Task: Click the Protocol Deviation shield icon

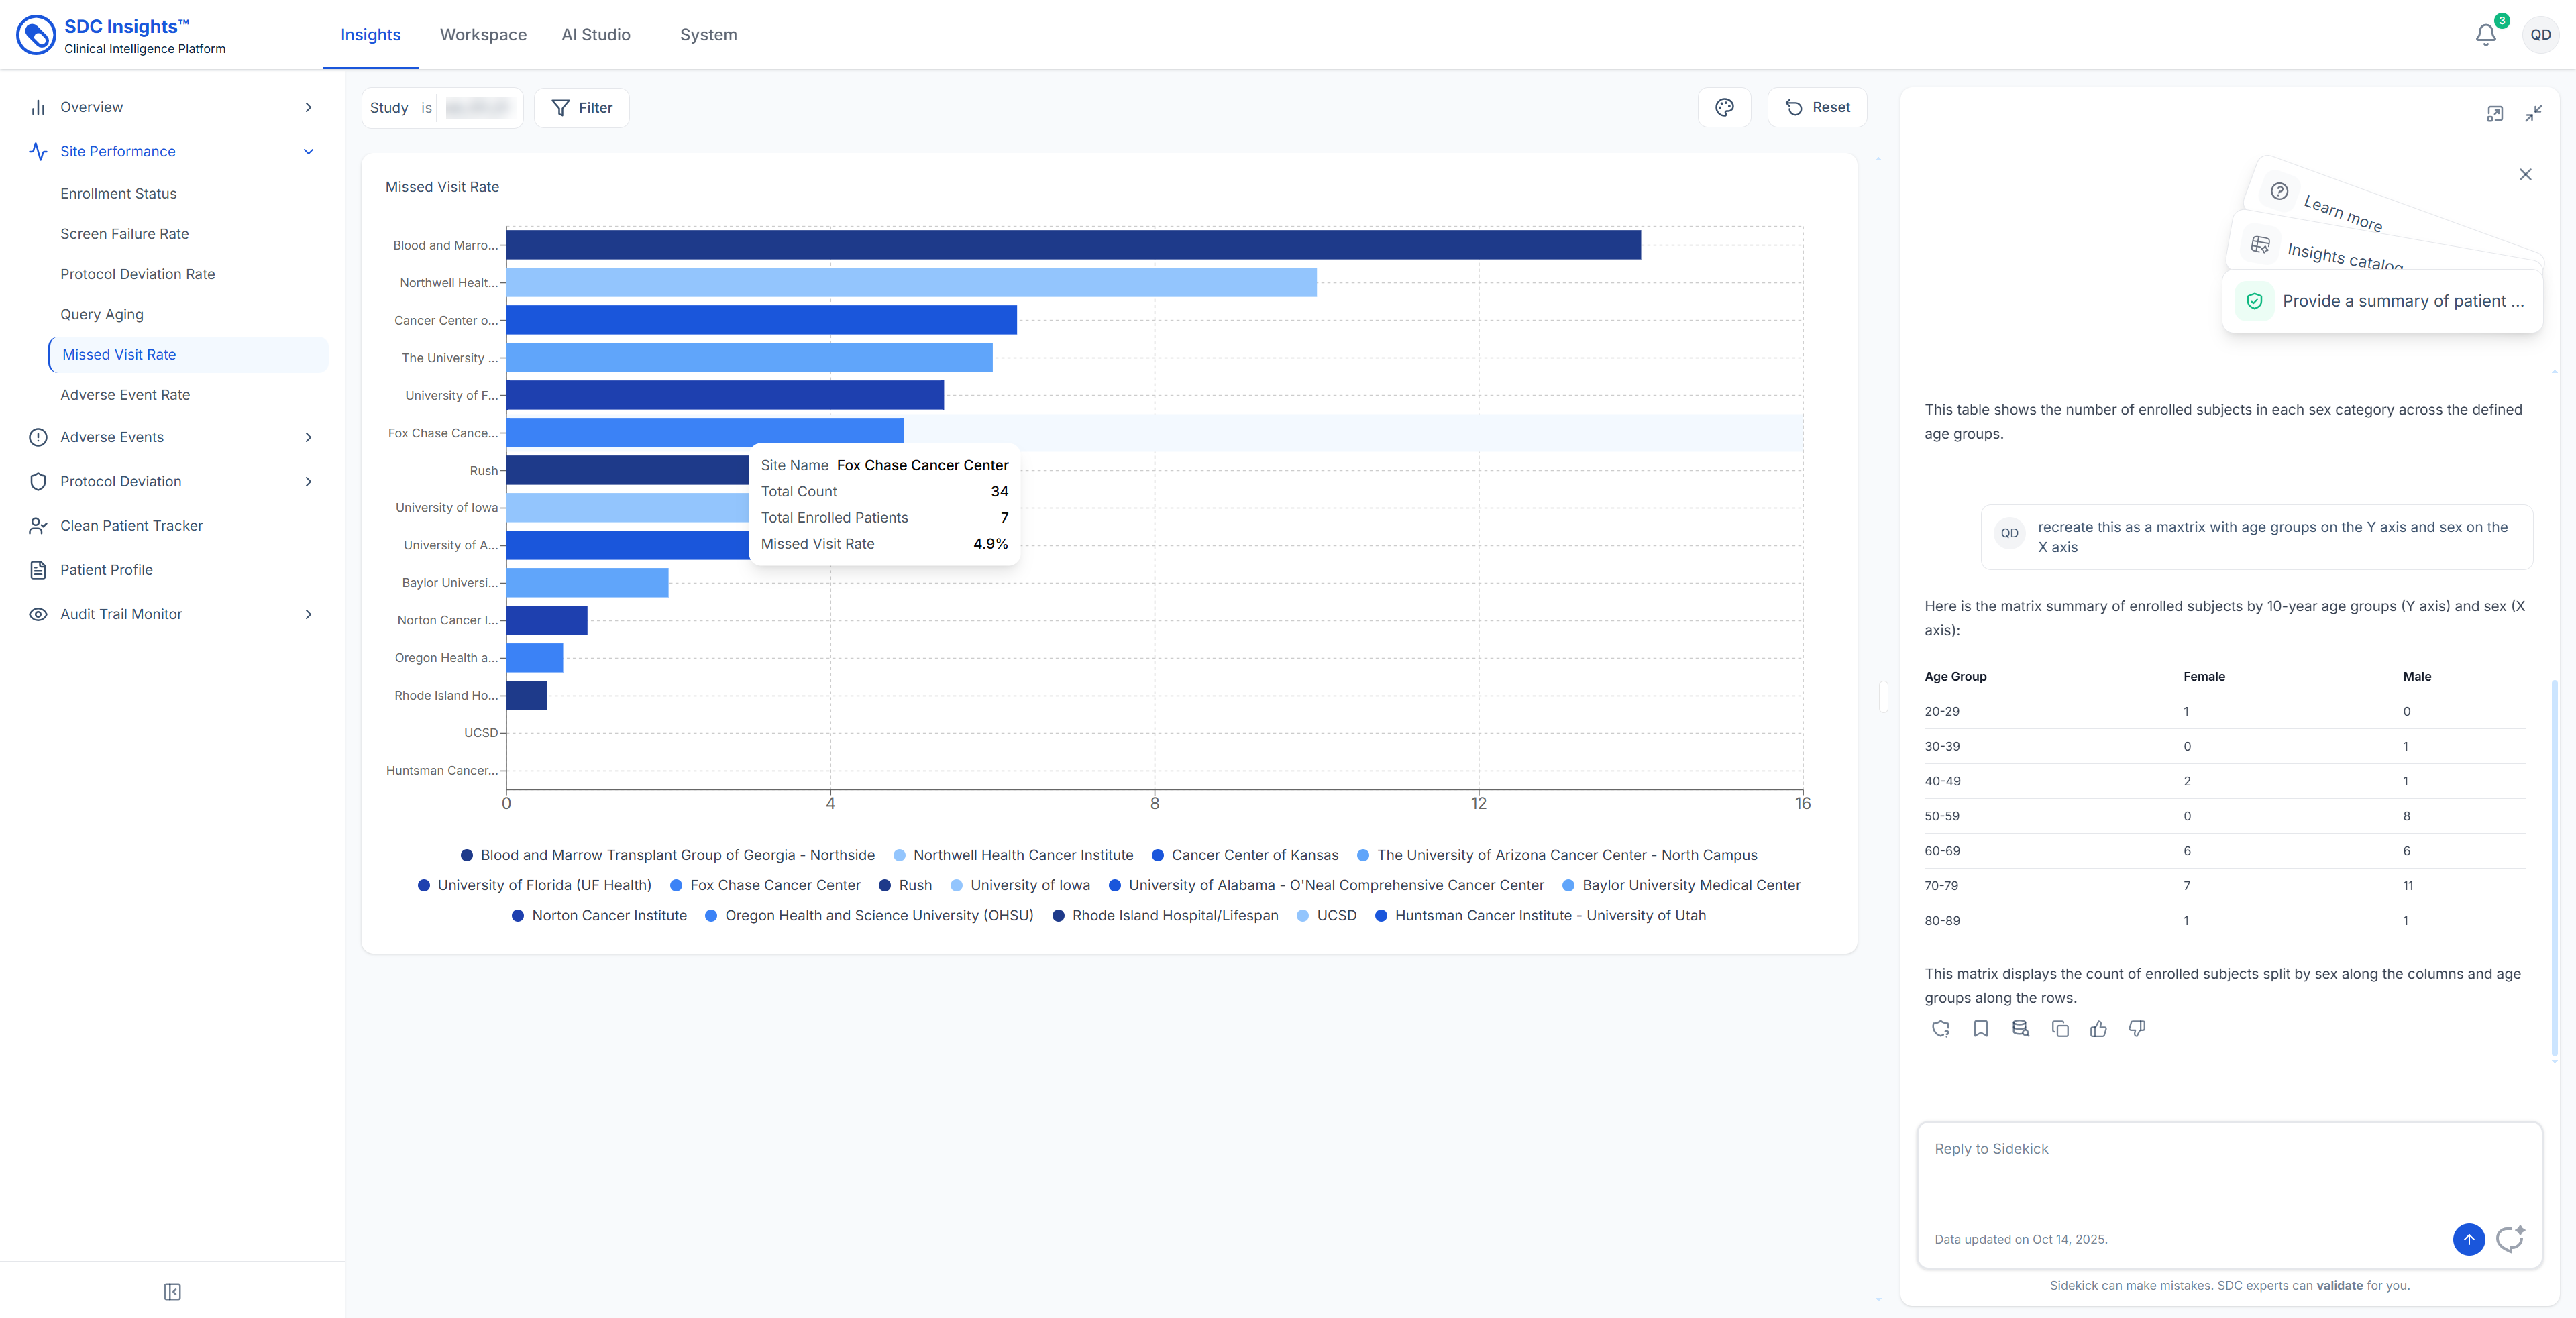Action: tap(38, 481)
